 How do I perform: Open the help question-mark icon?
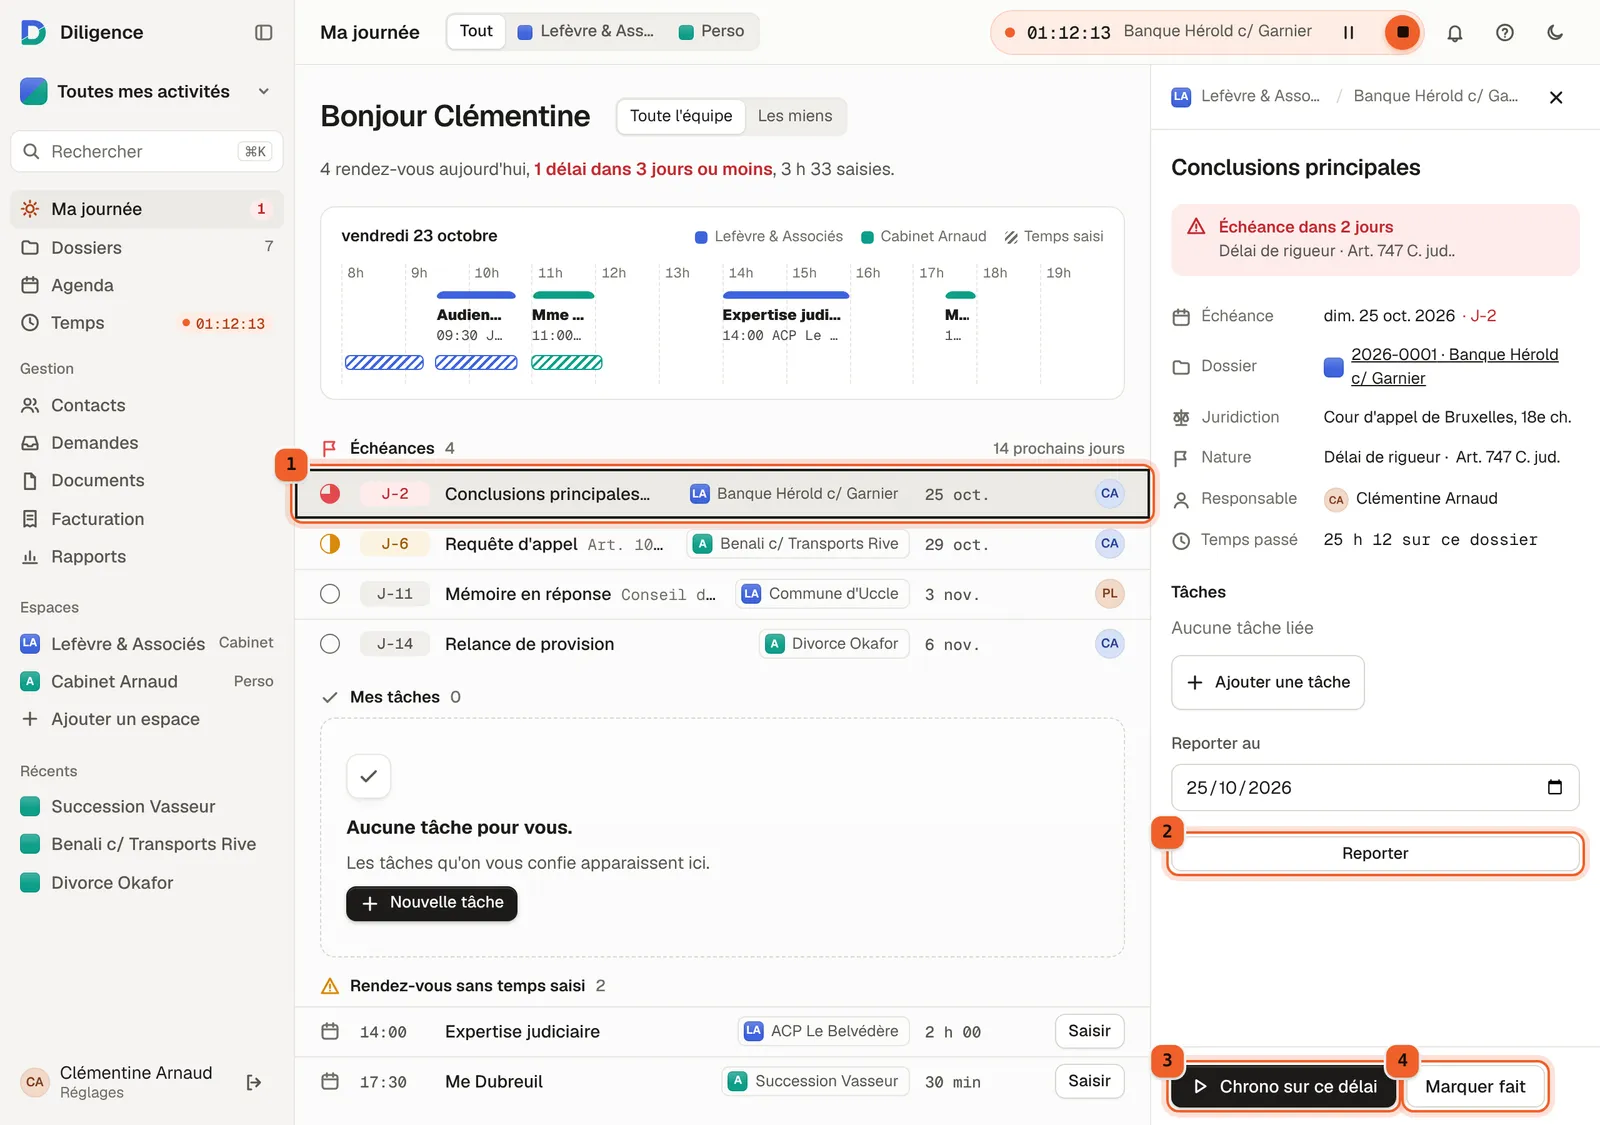1505,32
